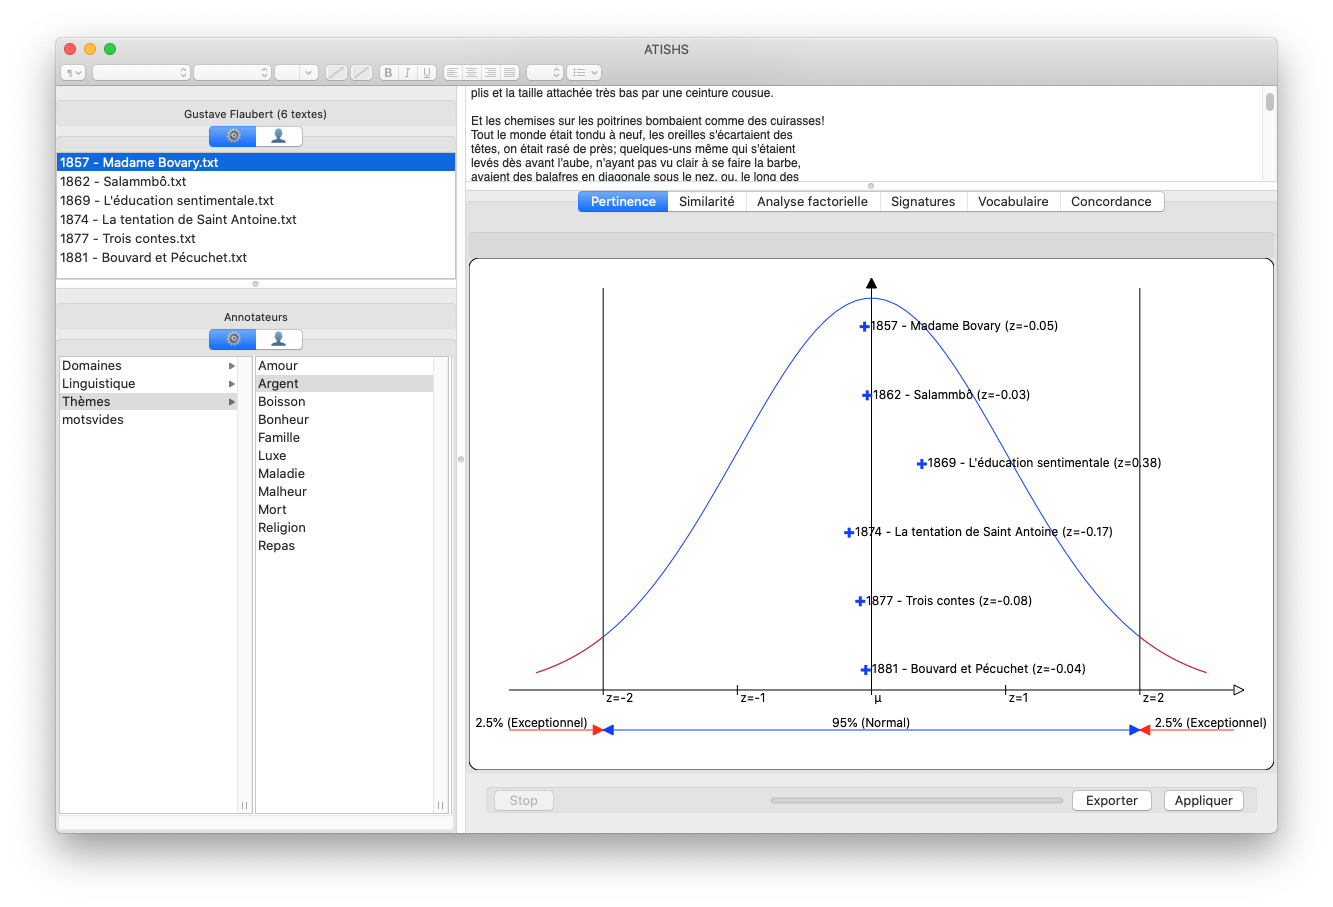Screen dimensions: 1333x907
Task: Open the list bullets dropdown in the toolbar
Action: pos(583,73)
